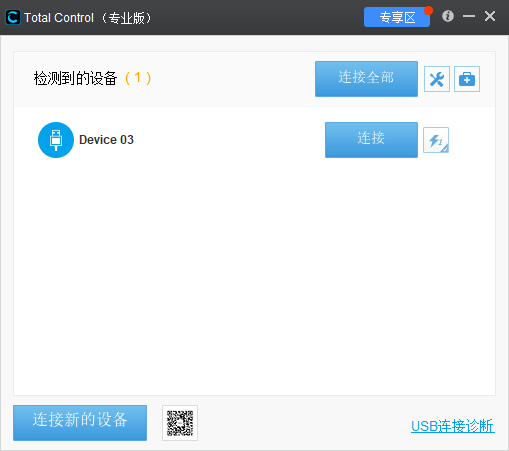Click the red notification dot badge
This screenshot has height=451, width=509.
[x=428, y=11]
